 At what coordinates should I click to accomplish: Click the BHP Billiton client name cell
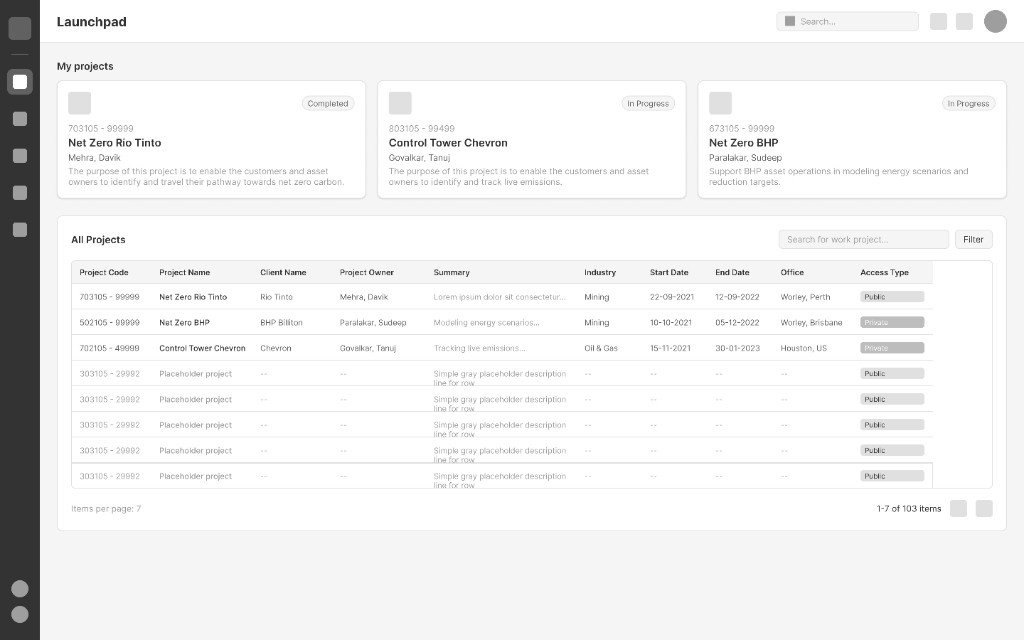pos(281,322)
